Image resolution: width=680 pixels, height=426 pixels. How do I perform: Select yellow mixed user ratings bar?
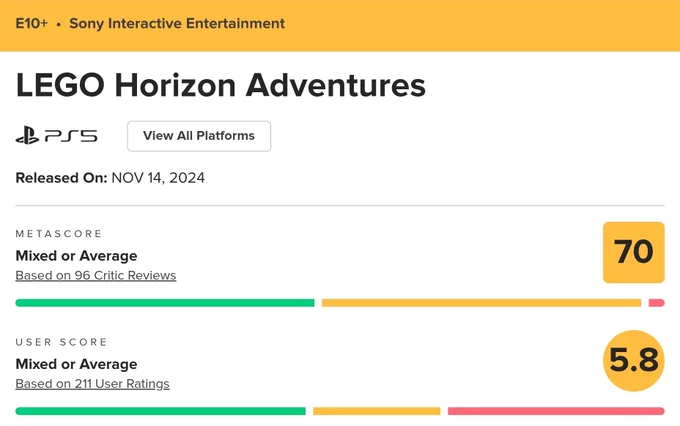(x=376, y=411)
